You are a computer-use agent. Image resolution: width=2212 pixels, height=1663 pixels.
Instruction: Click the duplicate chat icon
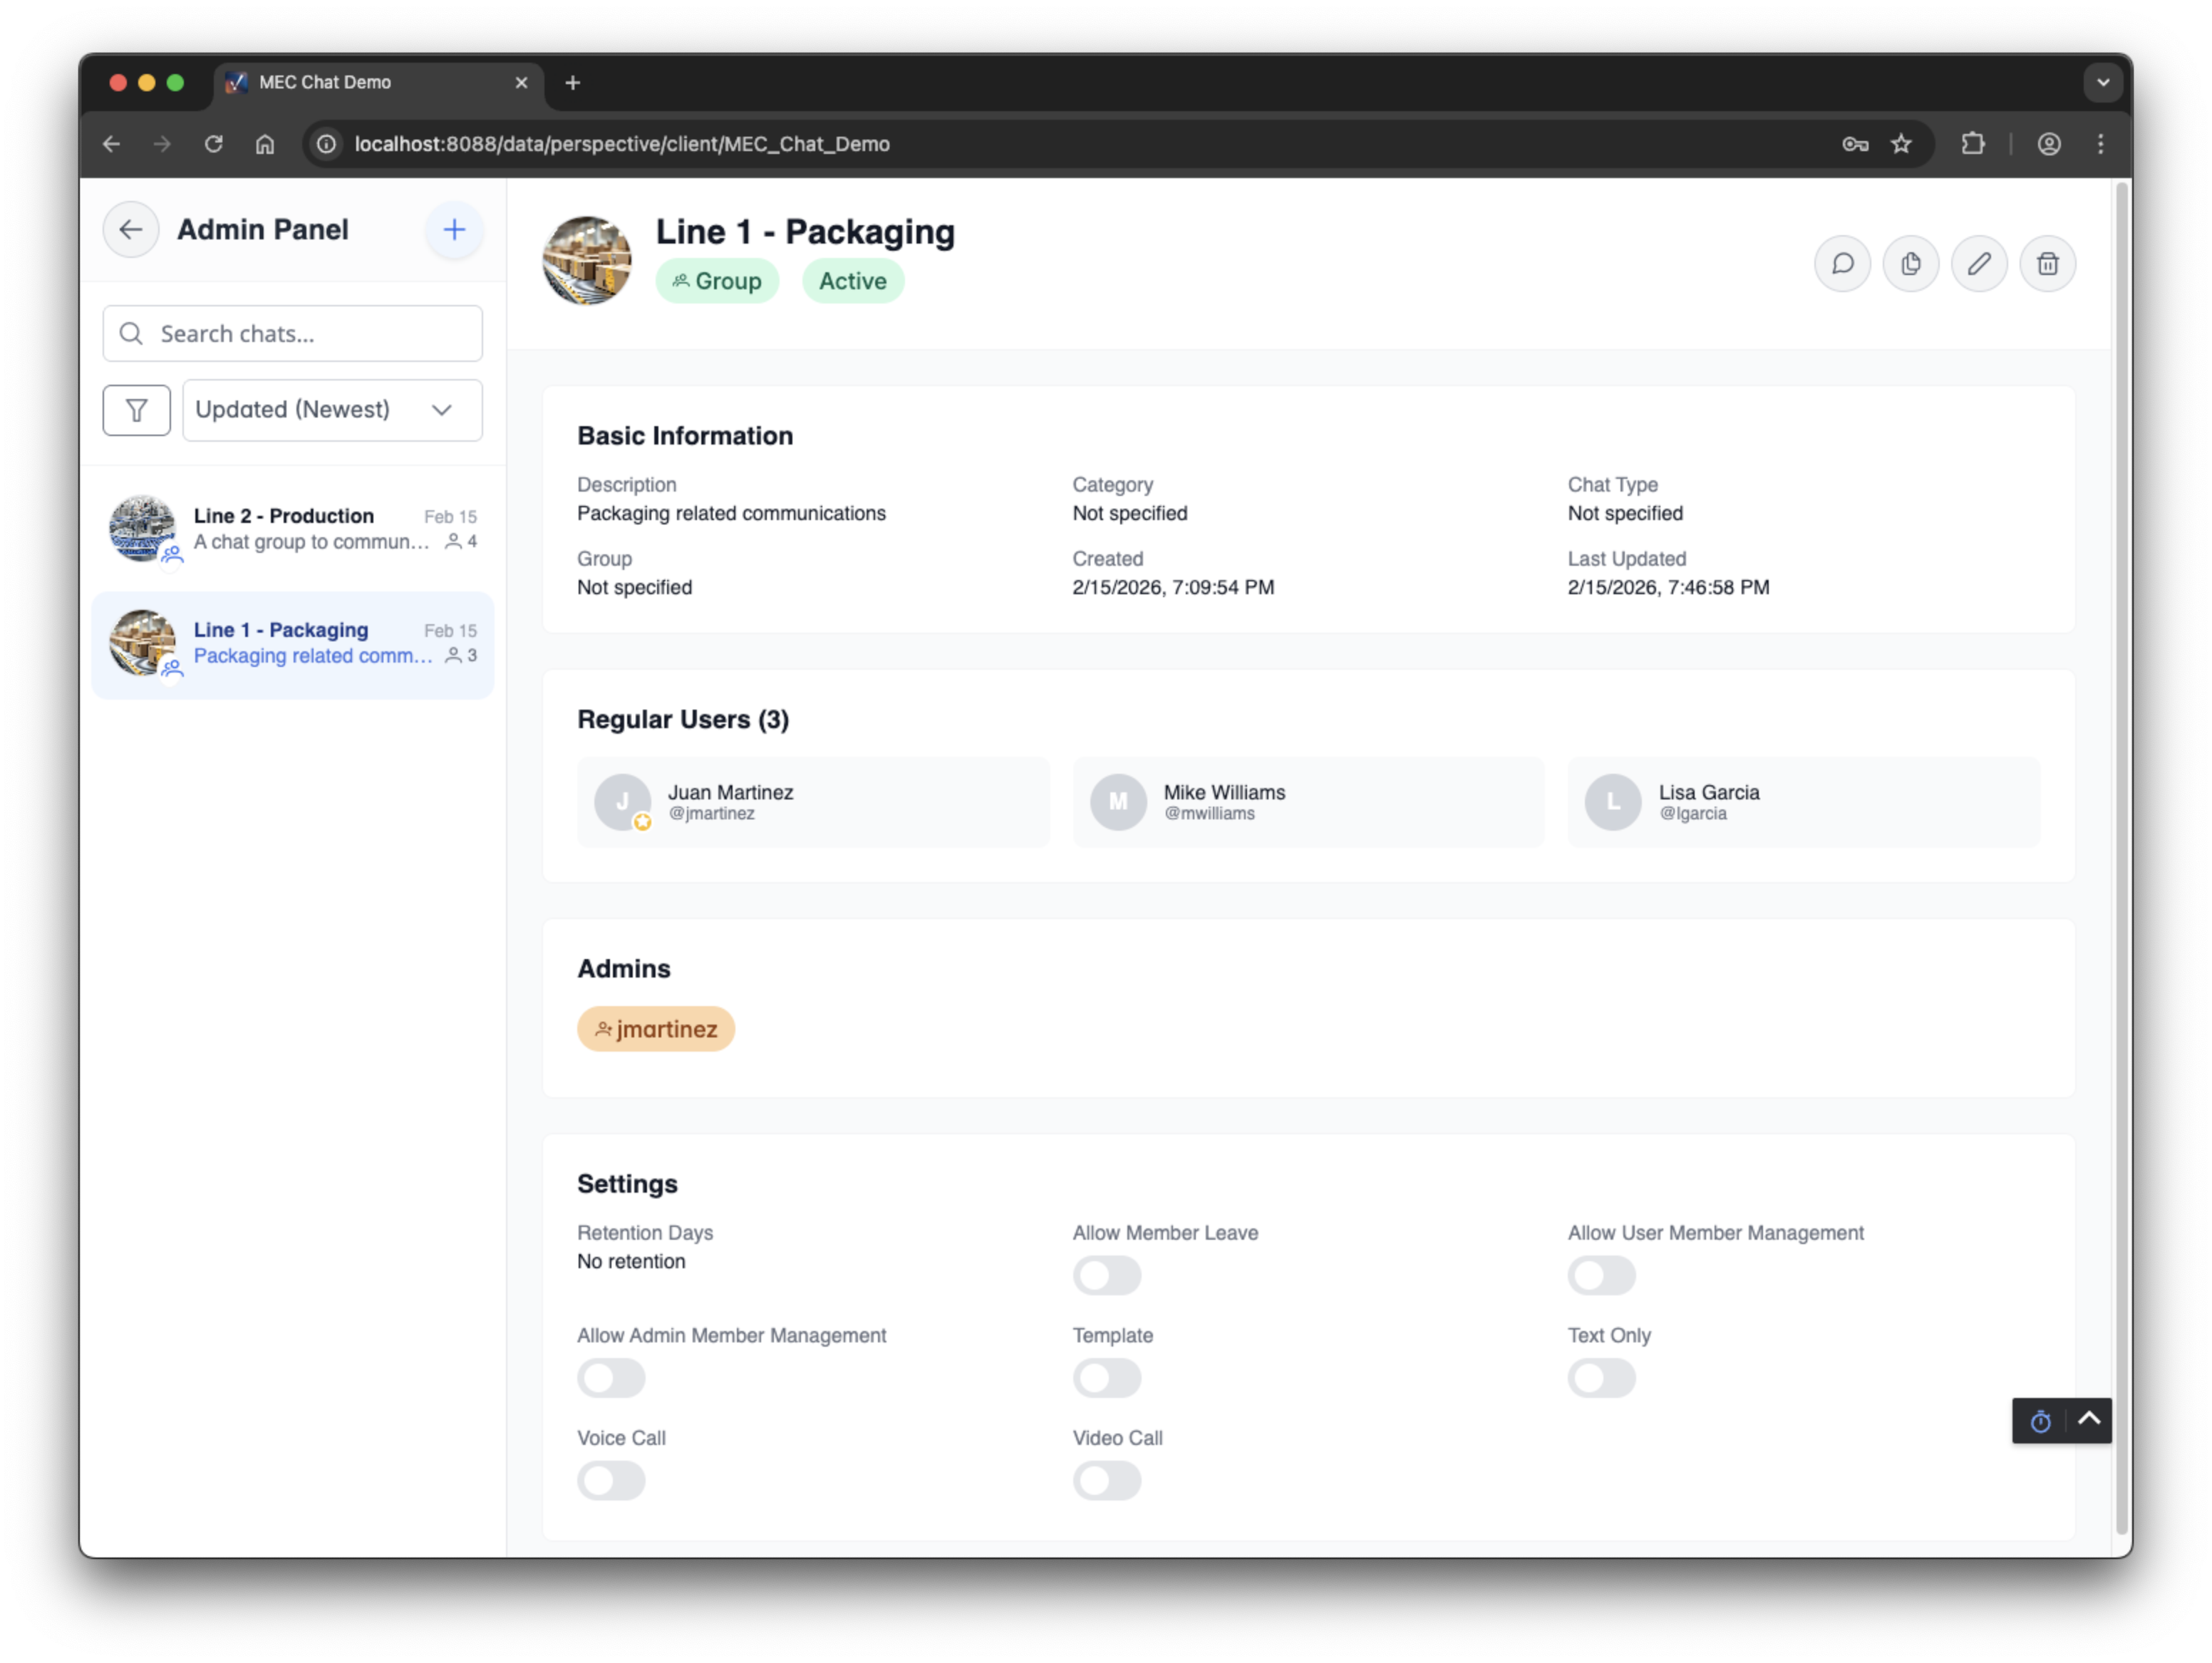[x=1910, y=263]
